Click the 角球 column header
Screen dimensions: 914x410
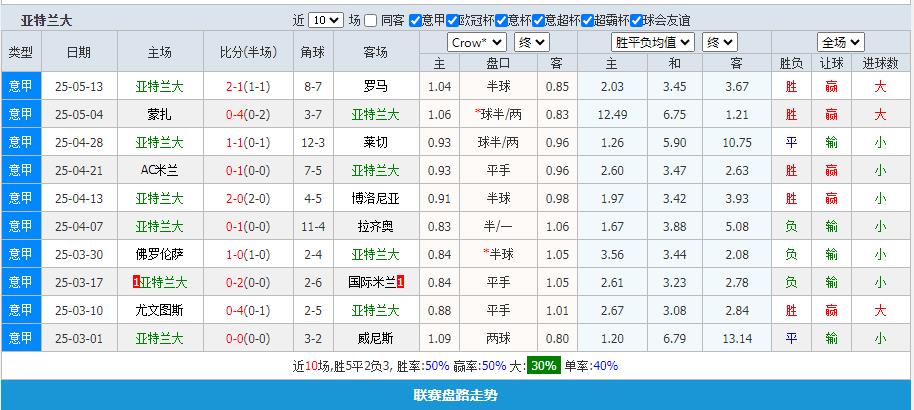click(312, 52)
